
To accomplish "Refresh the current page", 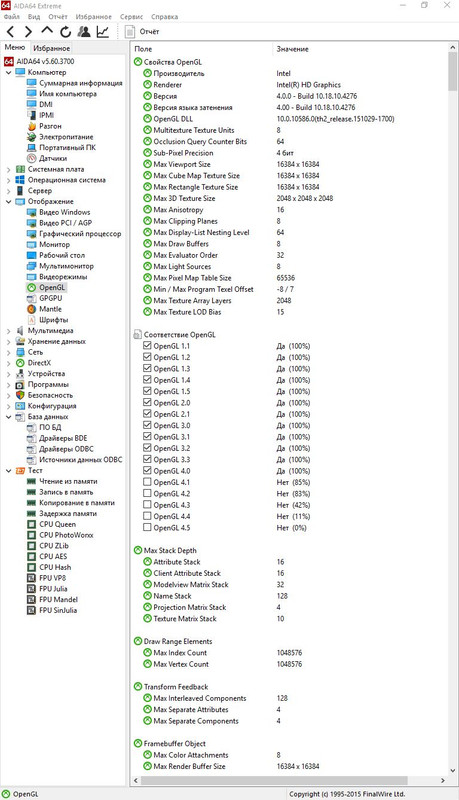I will (x=65, y=32).
